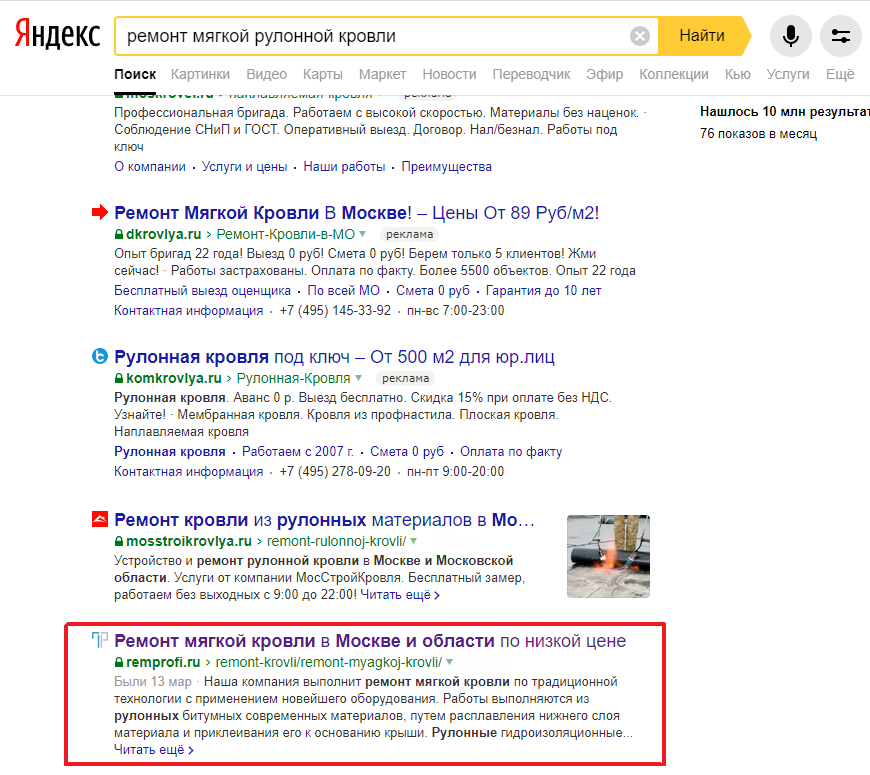Open Ремонт Мягкой Кровли В Москве result
The width and height of the screenshot is (870, 775).
click(x=357, y=212)
